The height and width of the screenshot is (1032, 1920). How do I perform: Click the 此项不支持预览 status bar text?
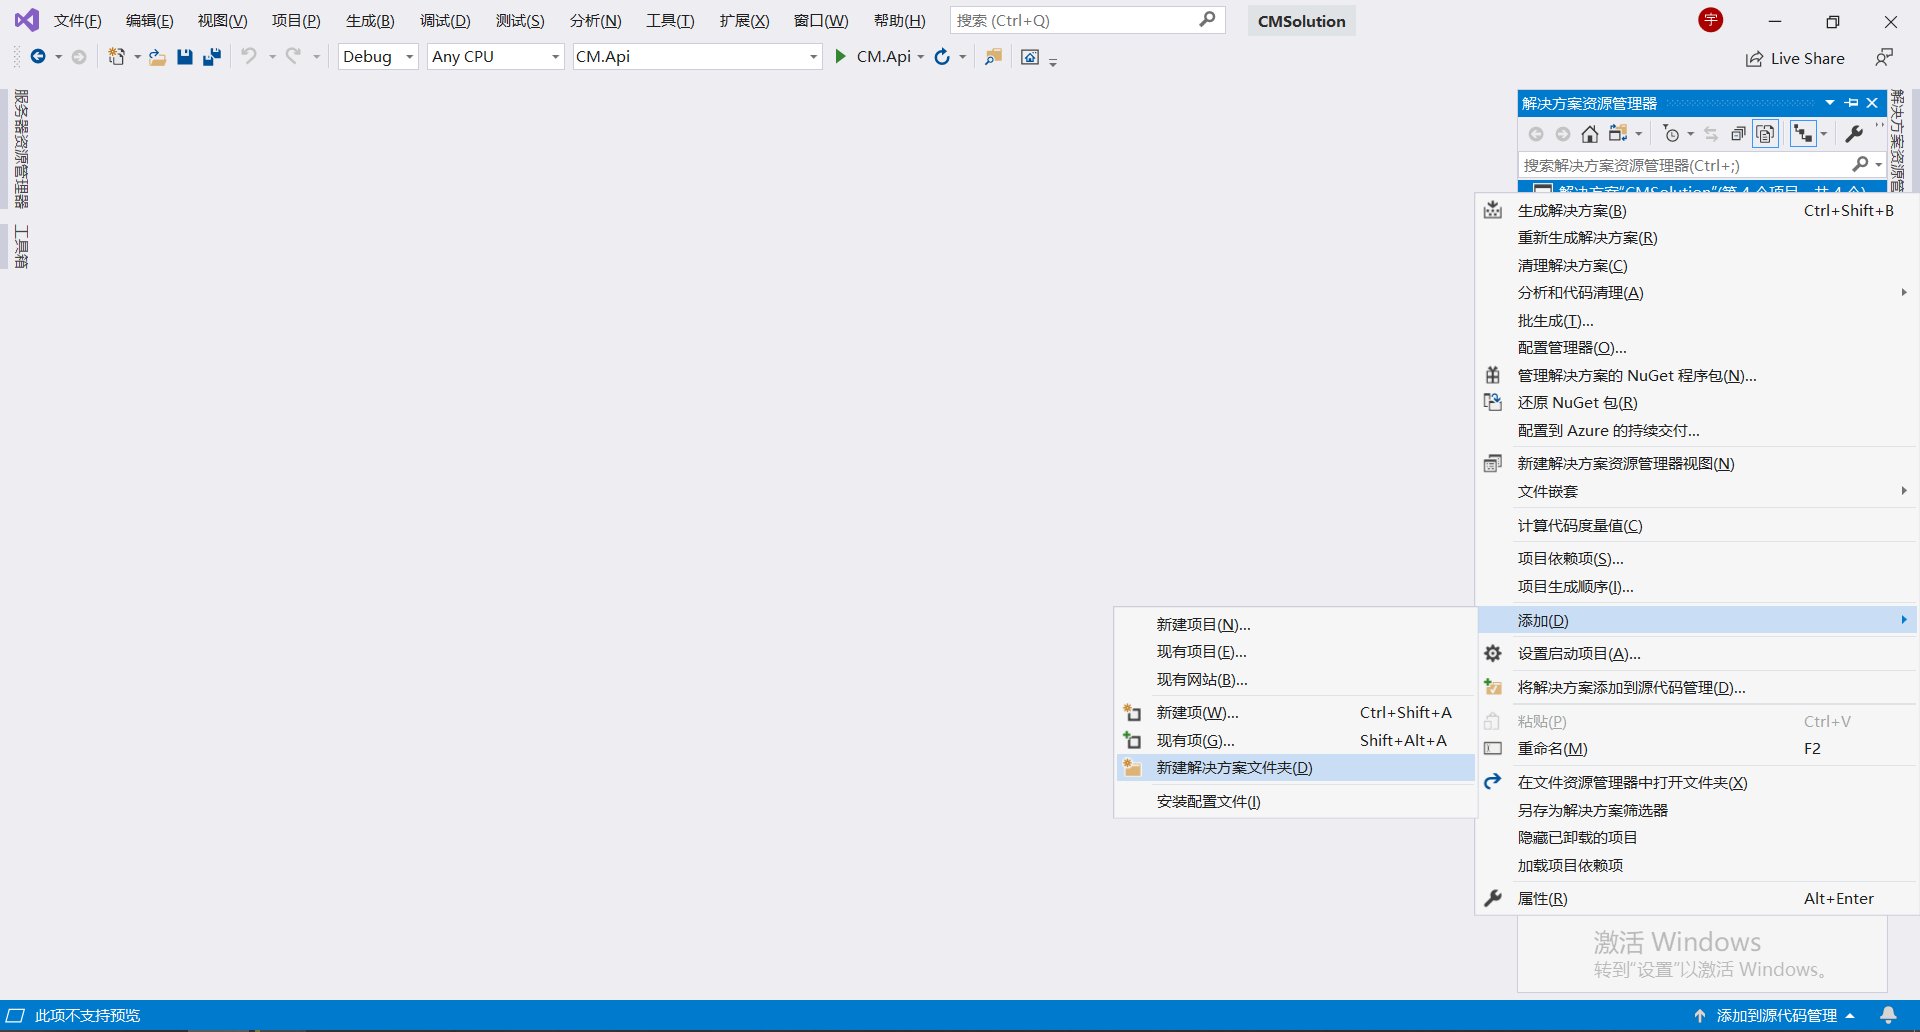coord(88,1015)
